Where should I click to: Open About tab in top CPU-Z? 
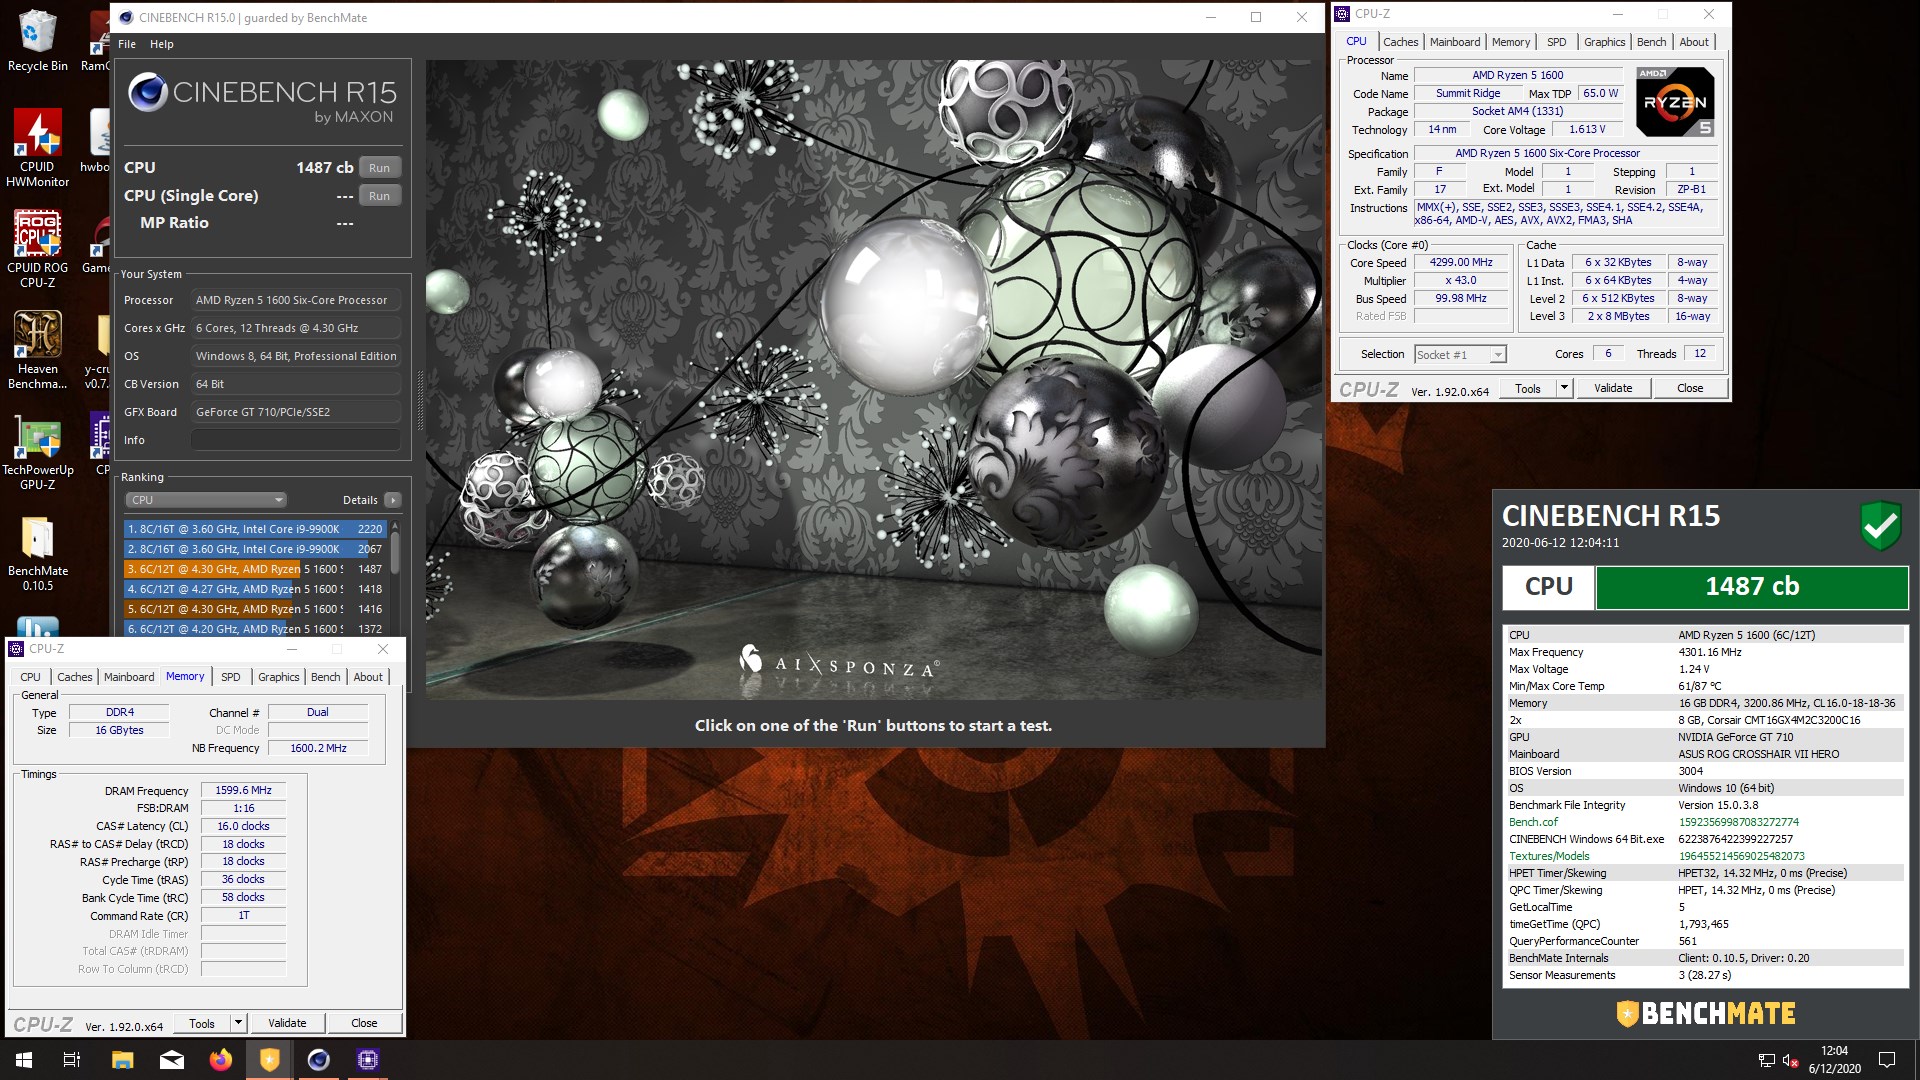pos(1693,42)
